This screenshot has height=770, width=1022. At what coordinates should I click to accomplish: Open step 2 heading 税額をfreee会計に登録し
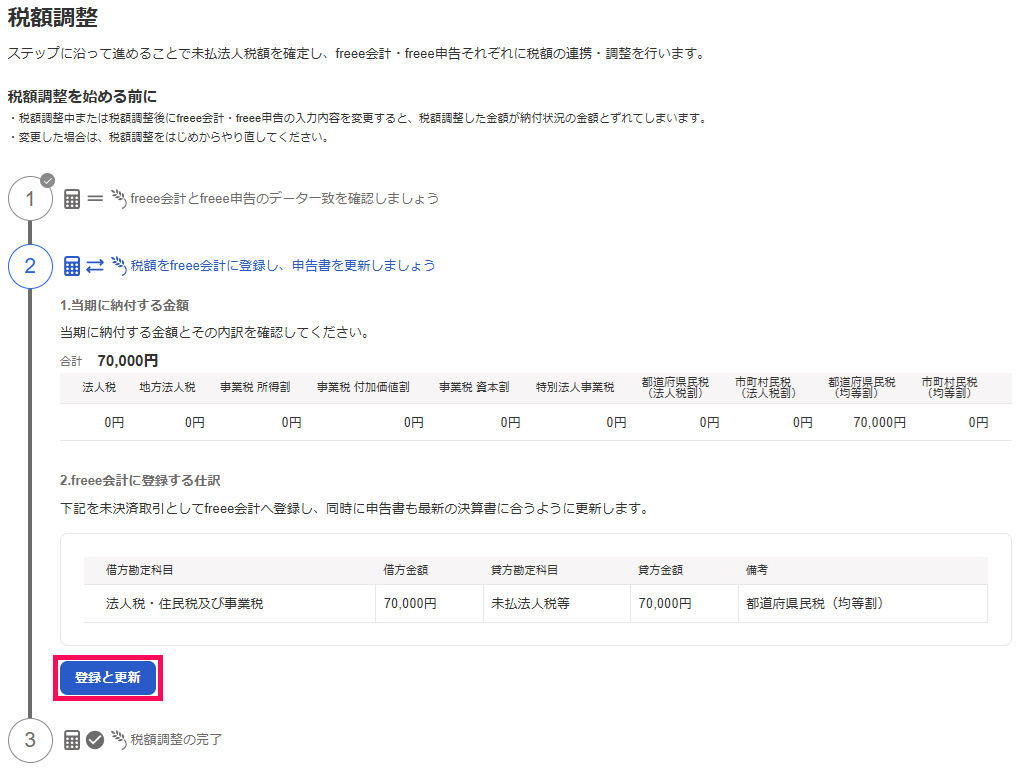pyautogui.click(x=283, y=265)
